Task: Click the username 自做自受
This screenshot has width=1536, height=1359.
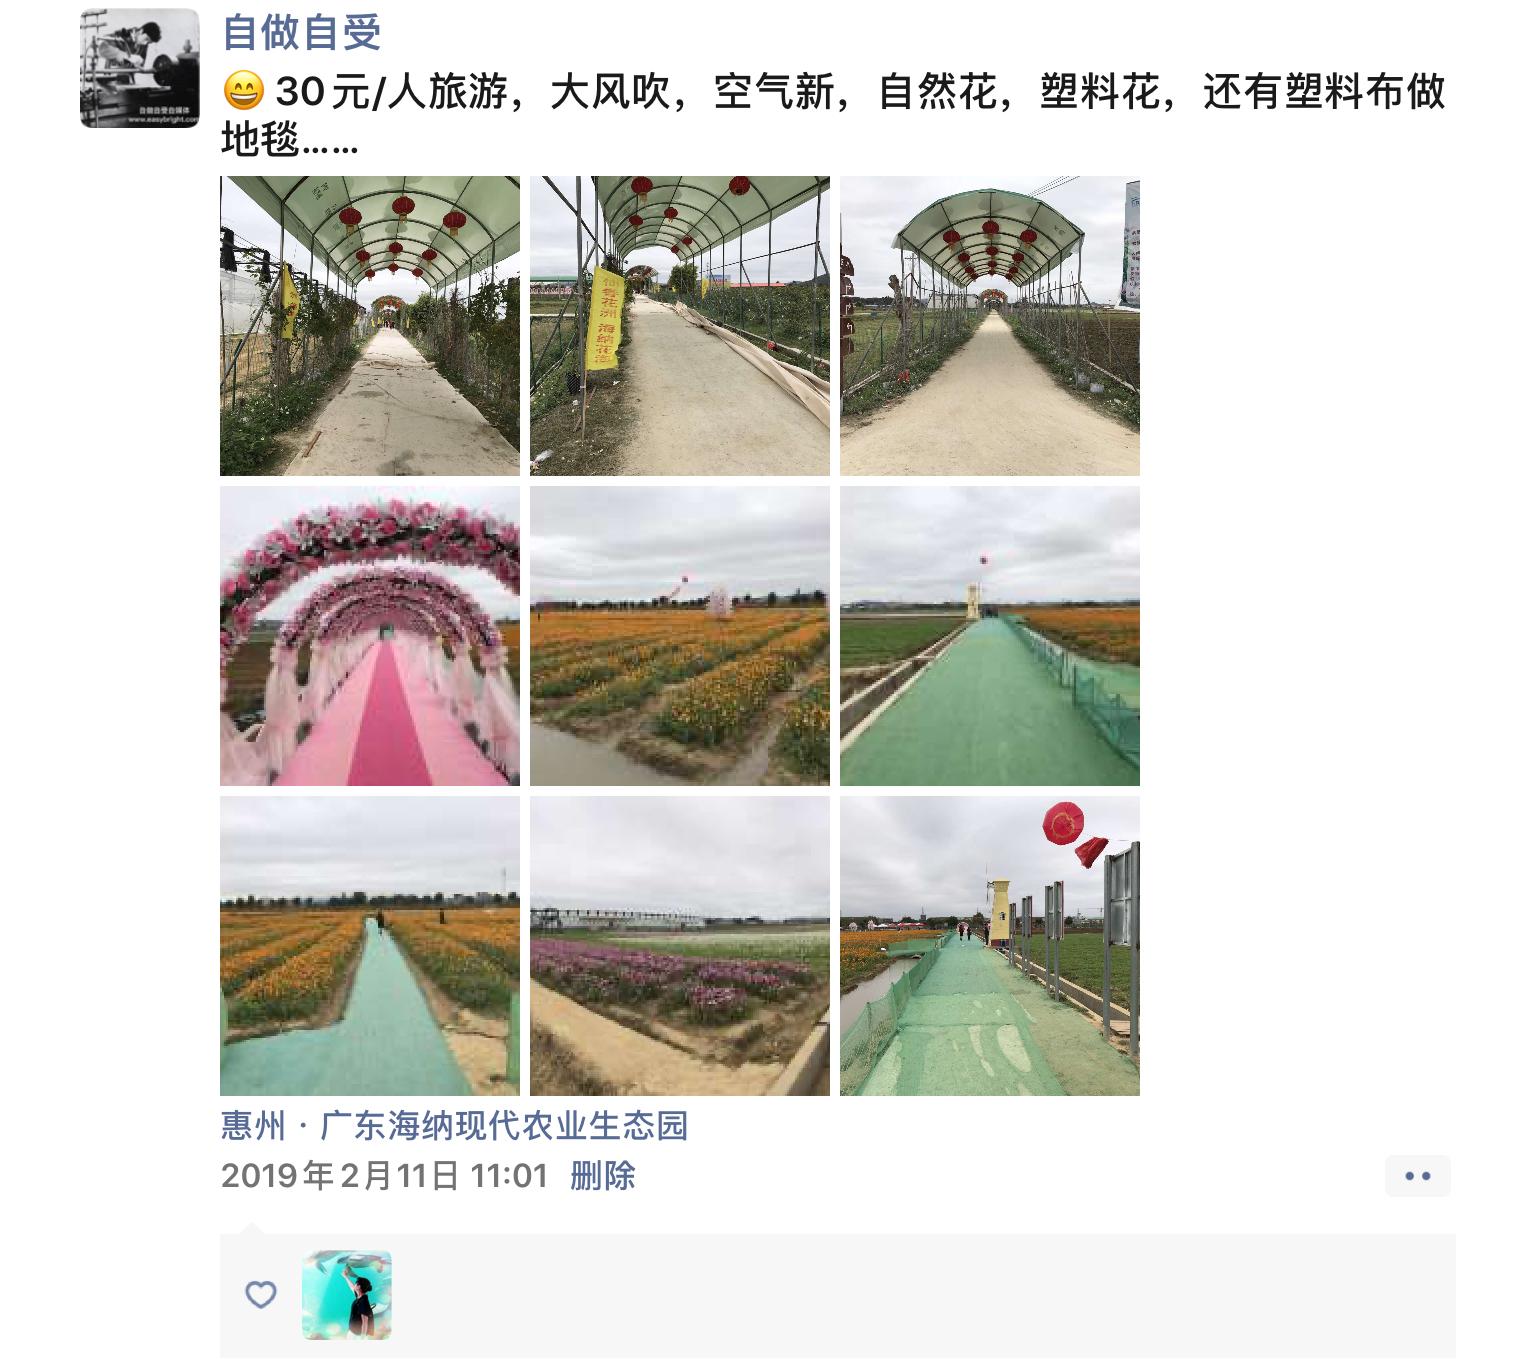Action: 301,32
